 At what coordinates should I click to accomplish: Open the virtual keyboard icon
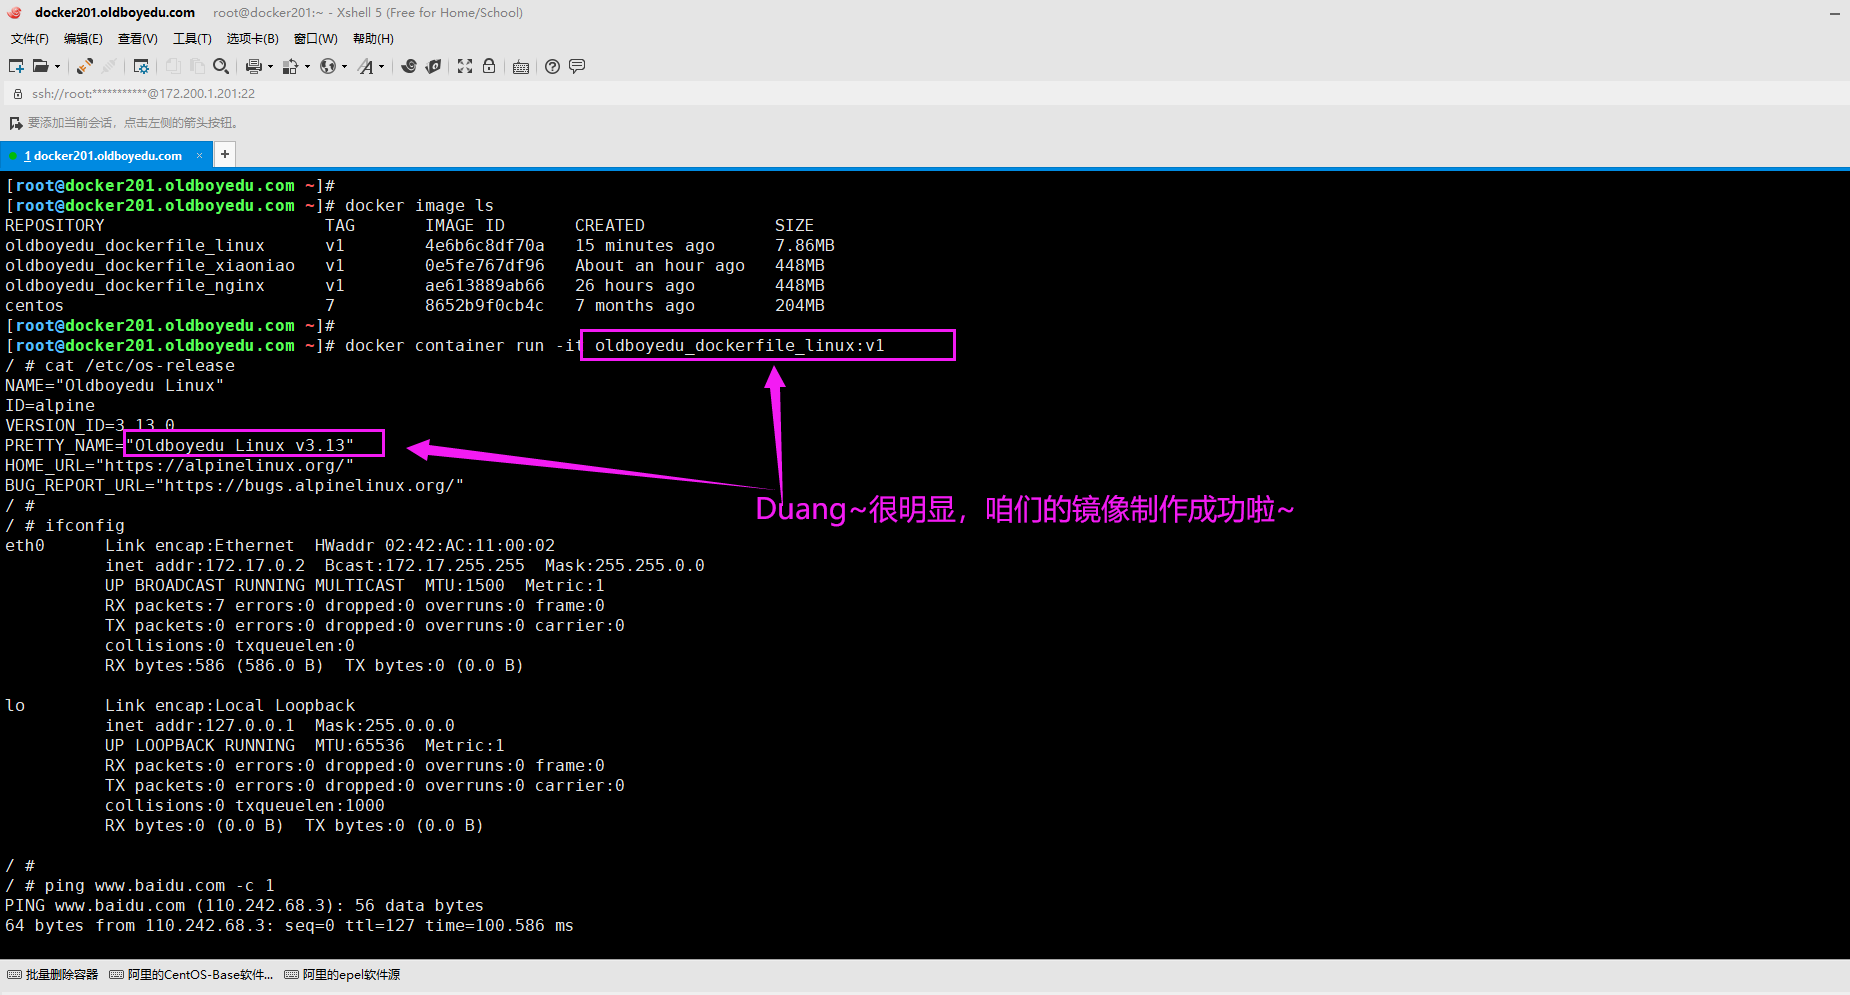click(521, 67)
